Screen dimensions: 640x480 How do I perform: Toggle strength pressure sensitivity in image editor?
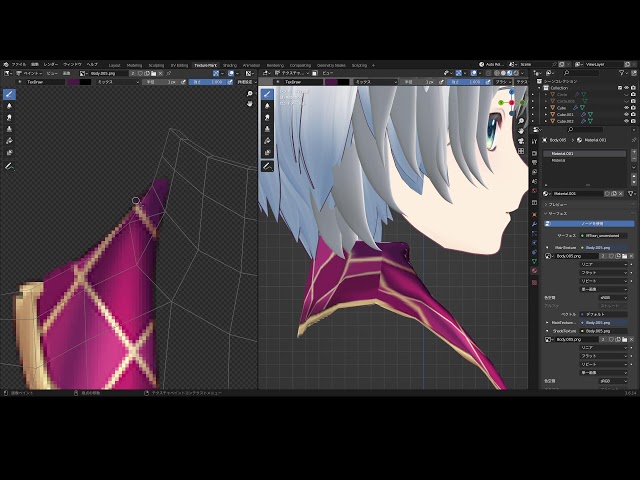click(230, 82)
